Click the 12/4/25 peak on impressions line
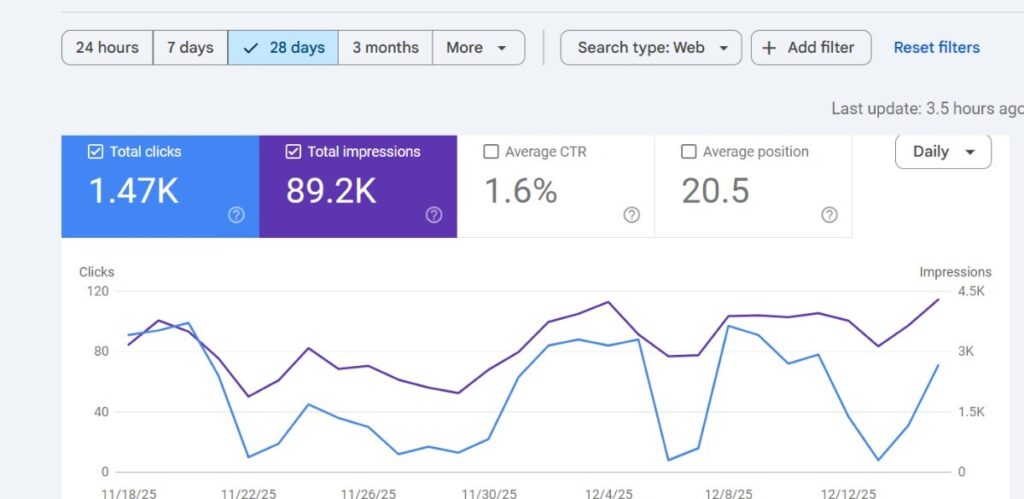The width and height of the screenshot is (1024, 499). [x=608, y=302]
